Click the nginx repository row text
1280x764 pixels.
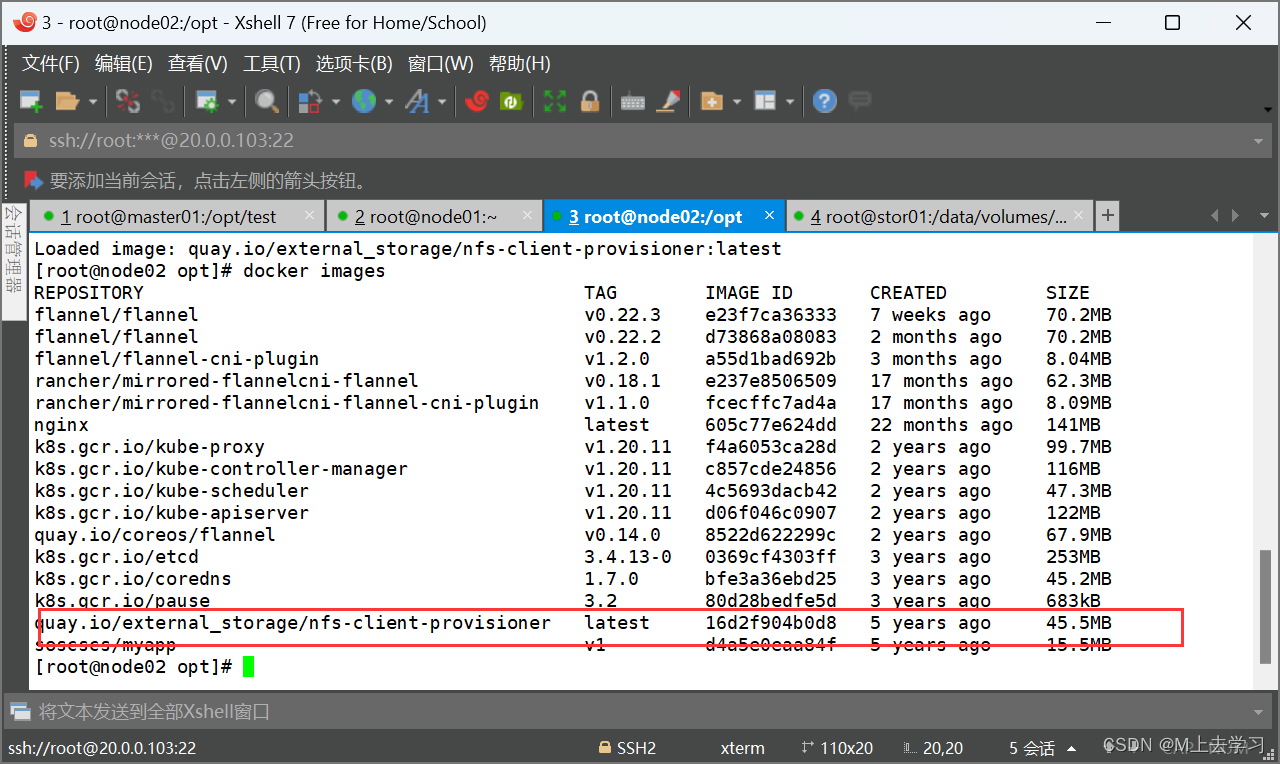pyautogui.click(x=62, y=425)
